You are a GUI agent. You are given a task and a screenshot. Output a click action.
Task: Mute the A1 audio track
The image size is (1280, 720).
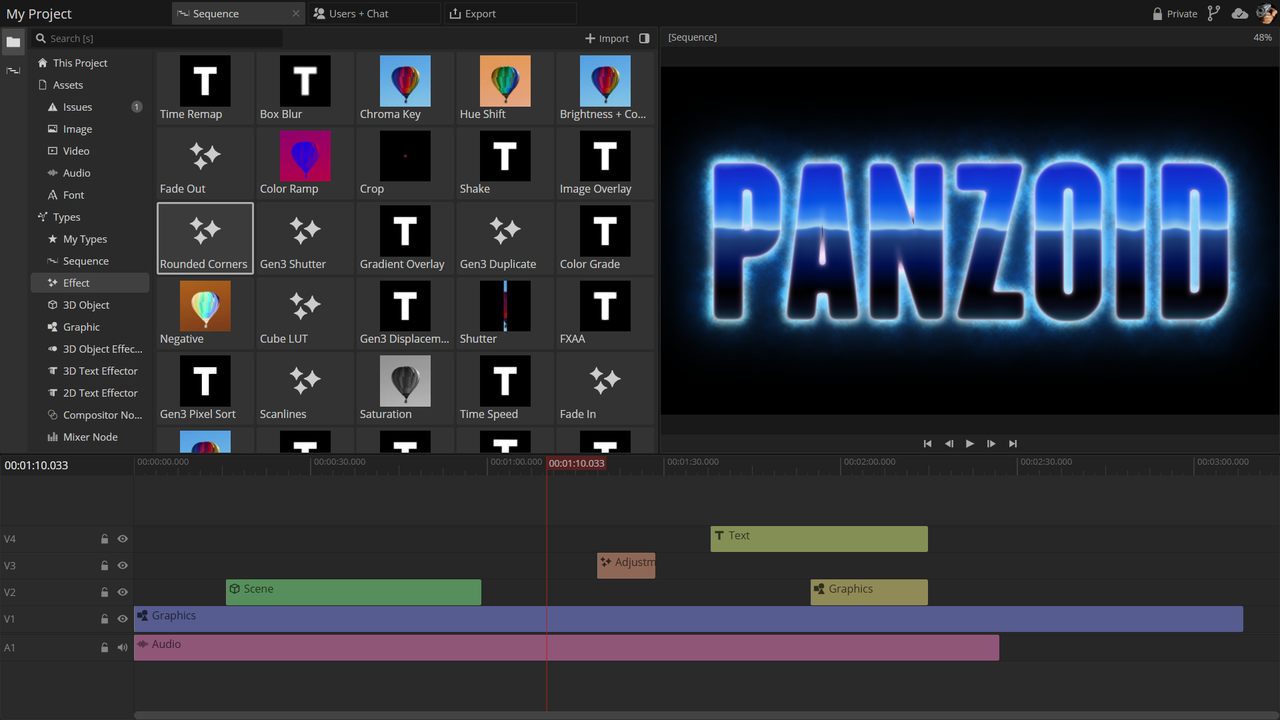pyautogui.click(x=122, y=647)
